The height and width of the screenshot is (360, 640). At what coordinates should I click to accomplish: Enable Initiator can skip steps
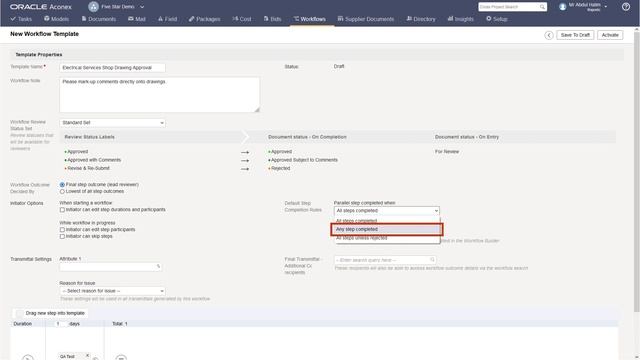pos(62,236)
